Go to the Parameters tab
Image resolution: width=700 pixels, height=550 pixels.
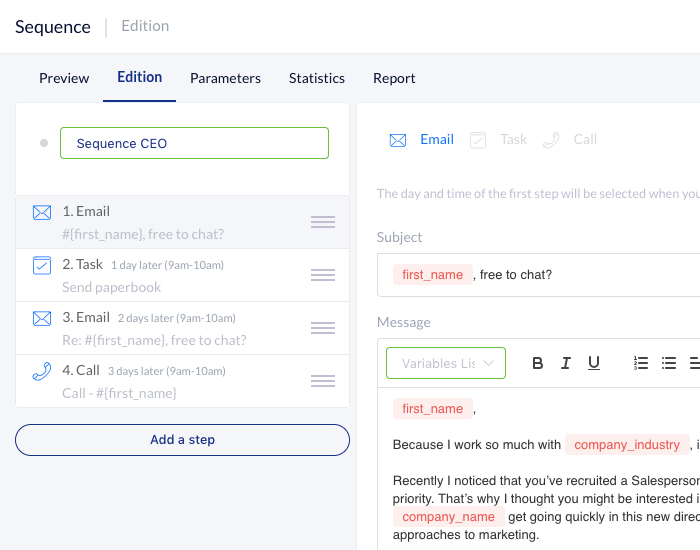click(x=225, y=78)
